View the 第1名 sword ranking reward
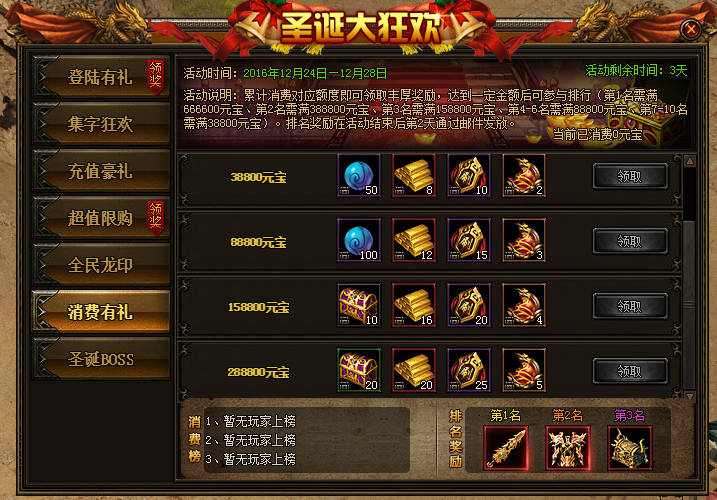 506,448
